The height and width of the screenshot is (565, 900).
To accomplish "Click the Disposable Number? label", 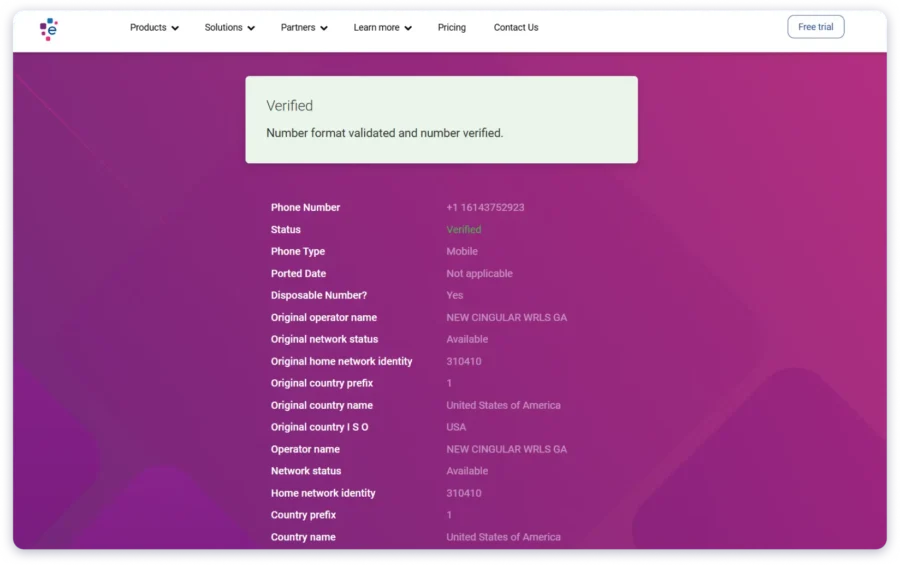I will pyautogui.click(x=319, y=295).
